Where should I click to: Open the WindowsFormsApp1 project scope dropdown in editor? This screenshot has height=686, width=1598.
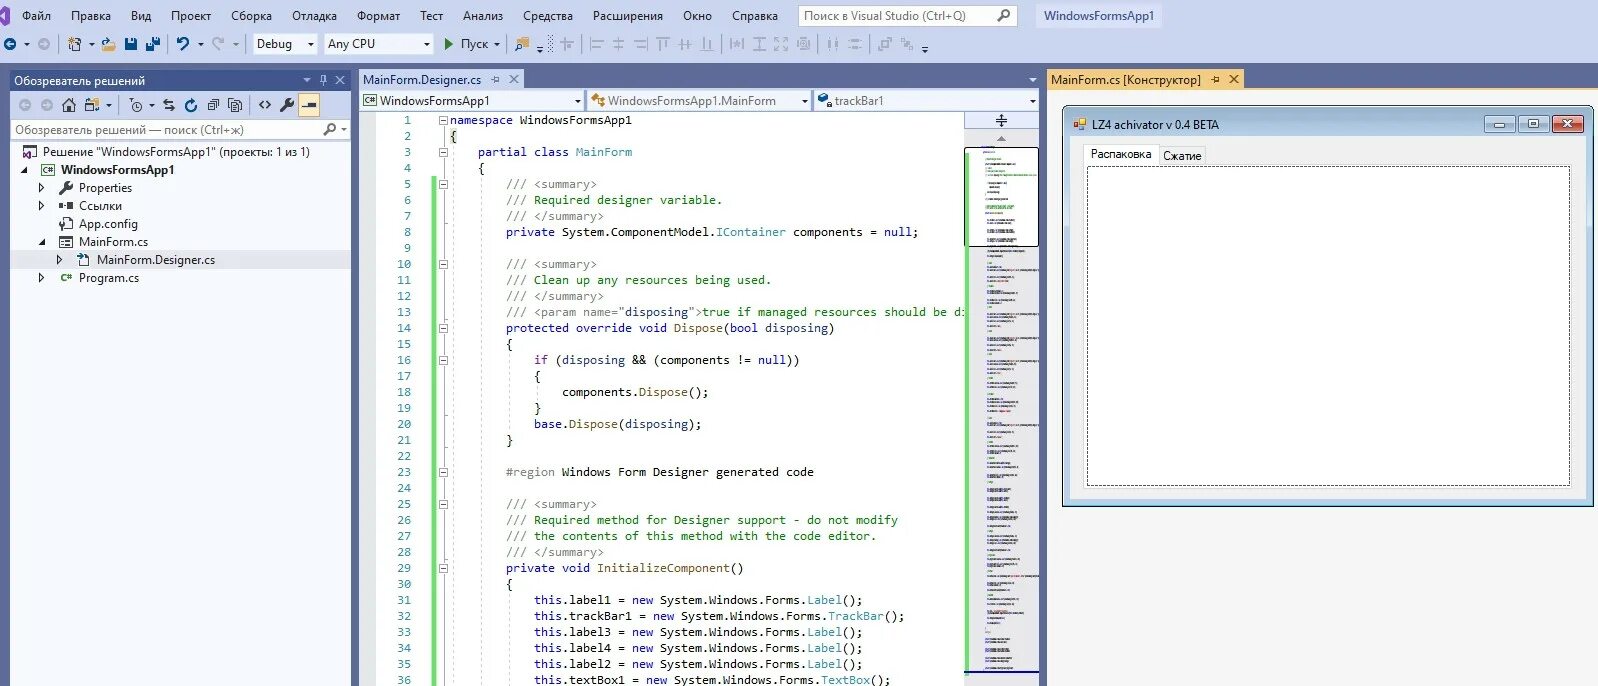pyautogui.click(x=578, y=101)
